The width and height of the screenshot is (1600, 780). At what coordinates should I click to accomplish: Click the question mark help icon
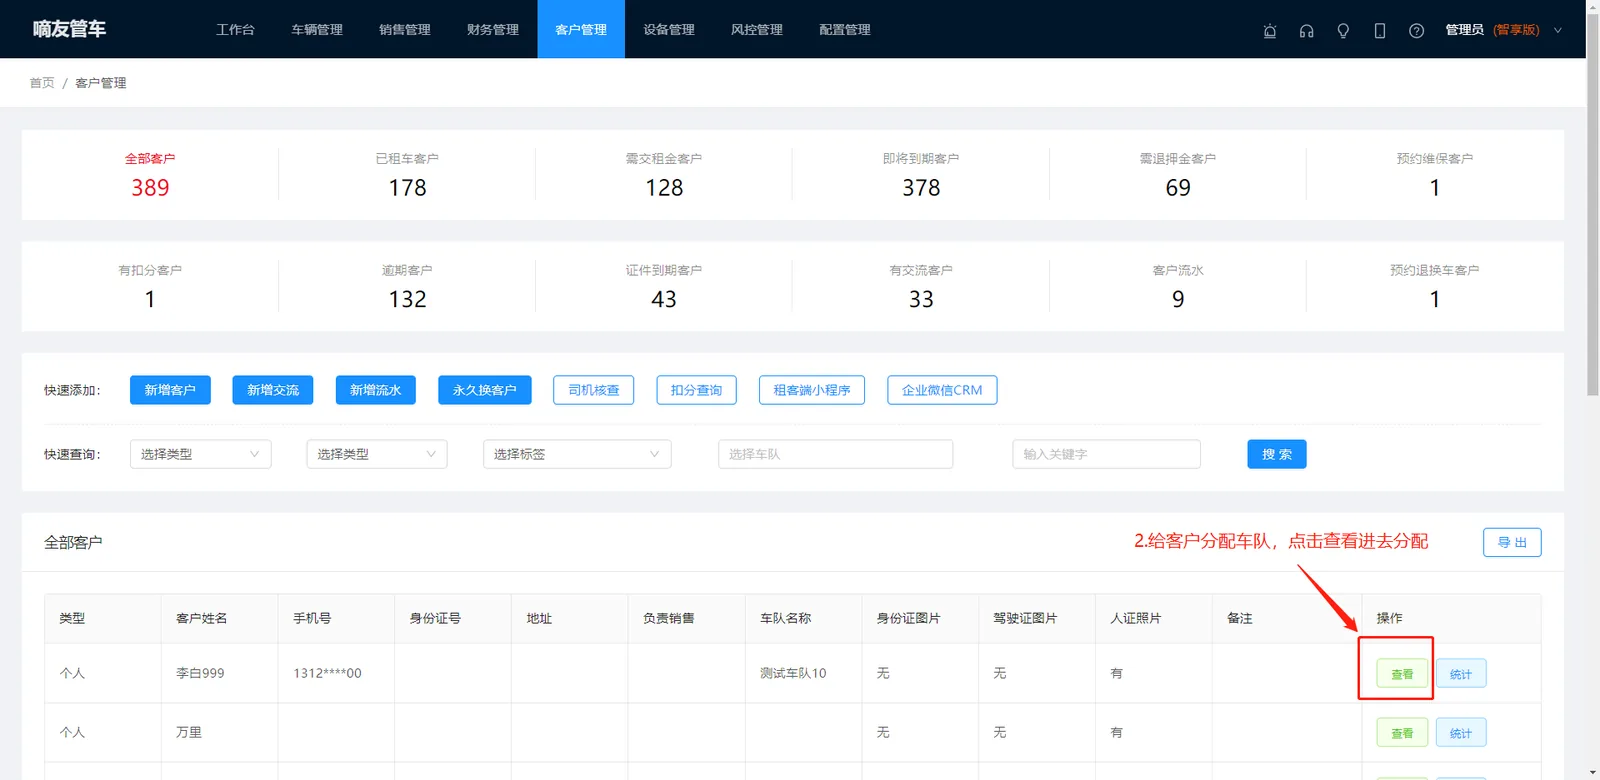[x=1416, y=30]
